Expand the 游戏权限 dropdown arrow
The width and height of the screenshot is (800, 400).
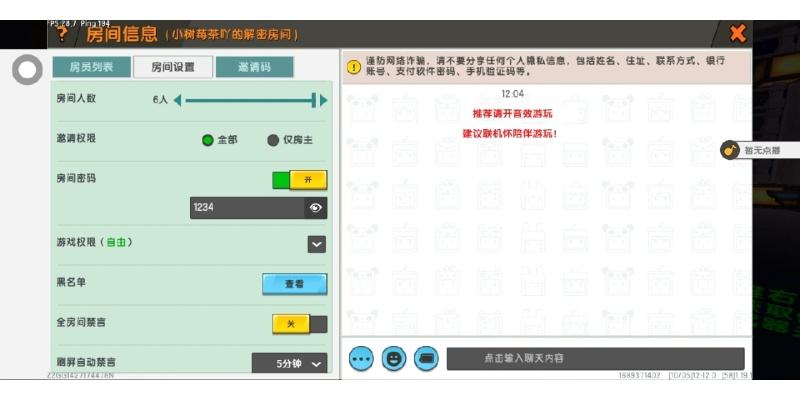316,244
